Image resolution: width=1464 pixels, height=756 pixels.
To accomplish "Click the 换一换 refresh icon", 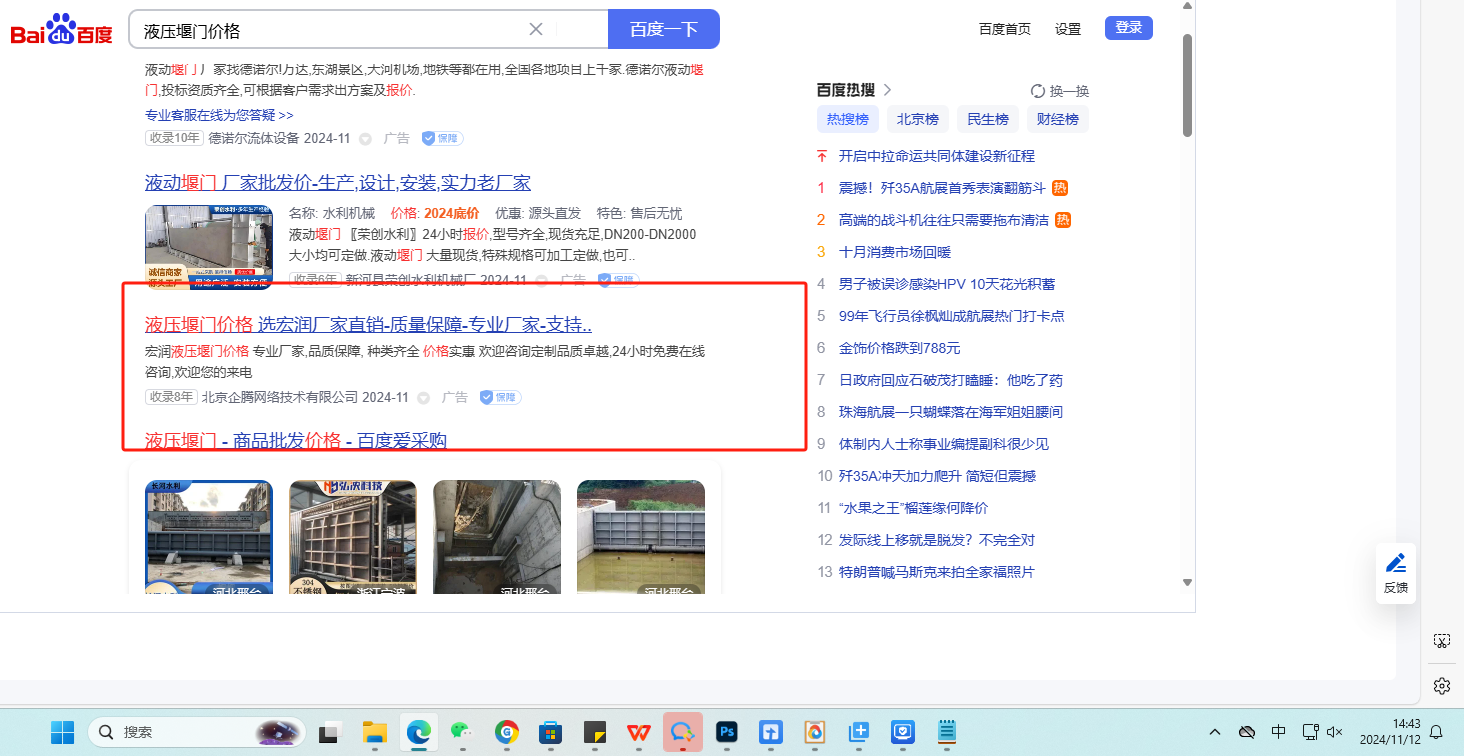I will pyautogui.click(x=1038, y=91).
